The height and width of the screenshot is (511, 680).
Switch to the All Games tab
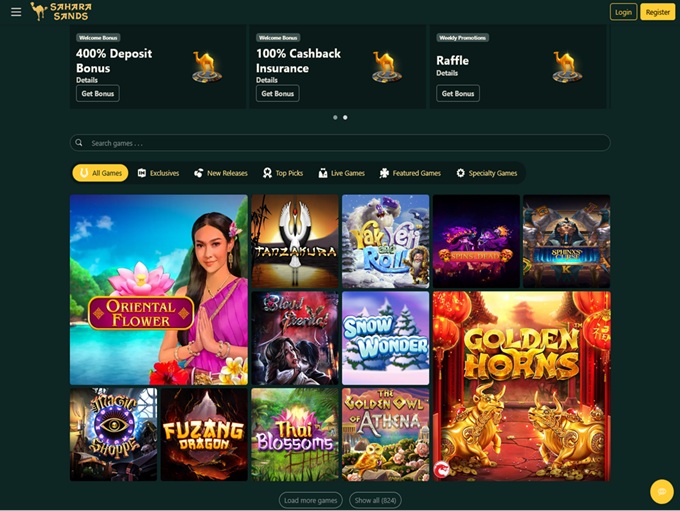[x=100, y=173]
